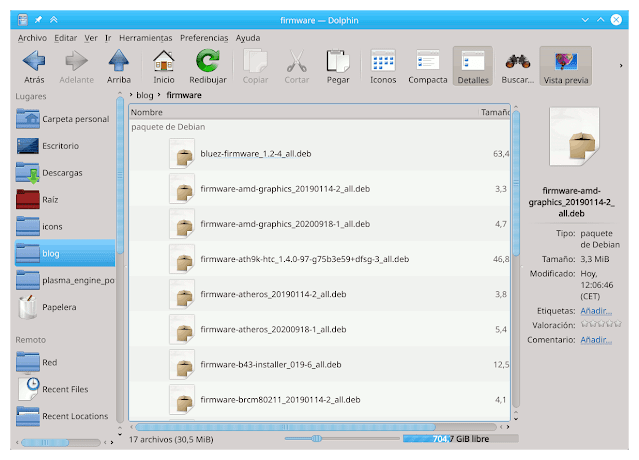
Task: Sort by the Tamaño column header
Action: [x=494, y=112]
